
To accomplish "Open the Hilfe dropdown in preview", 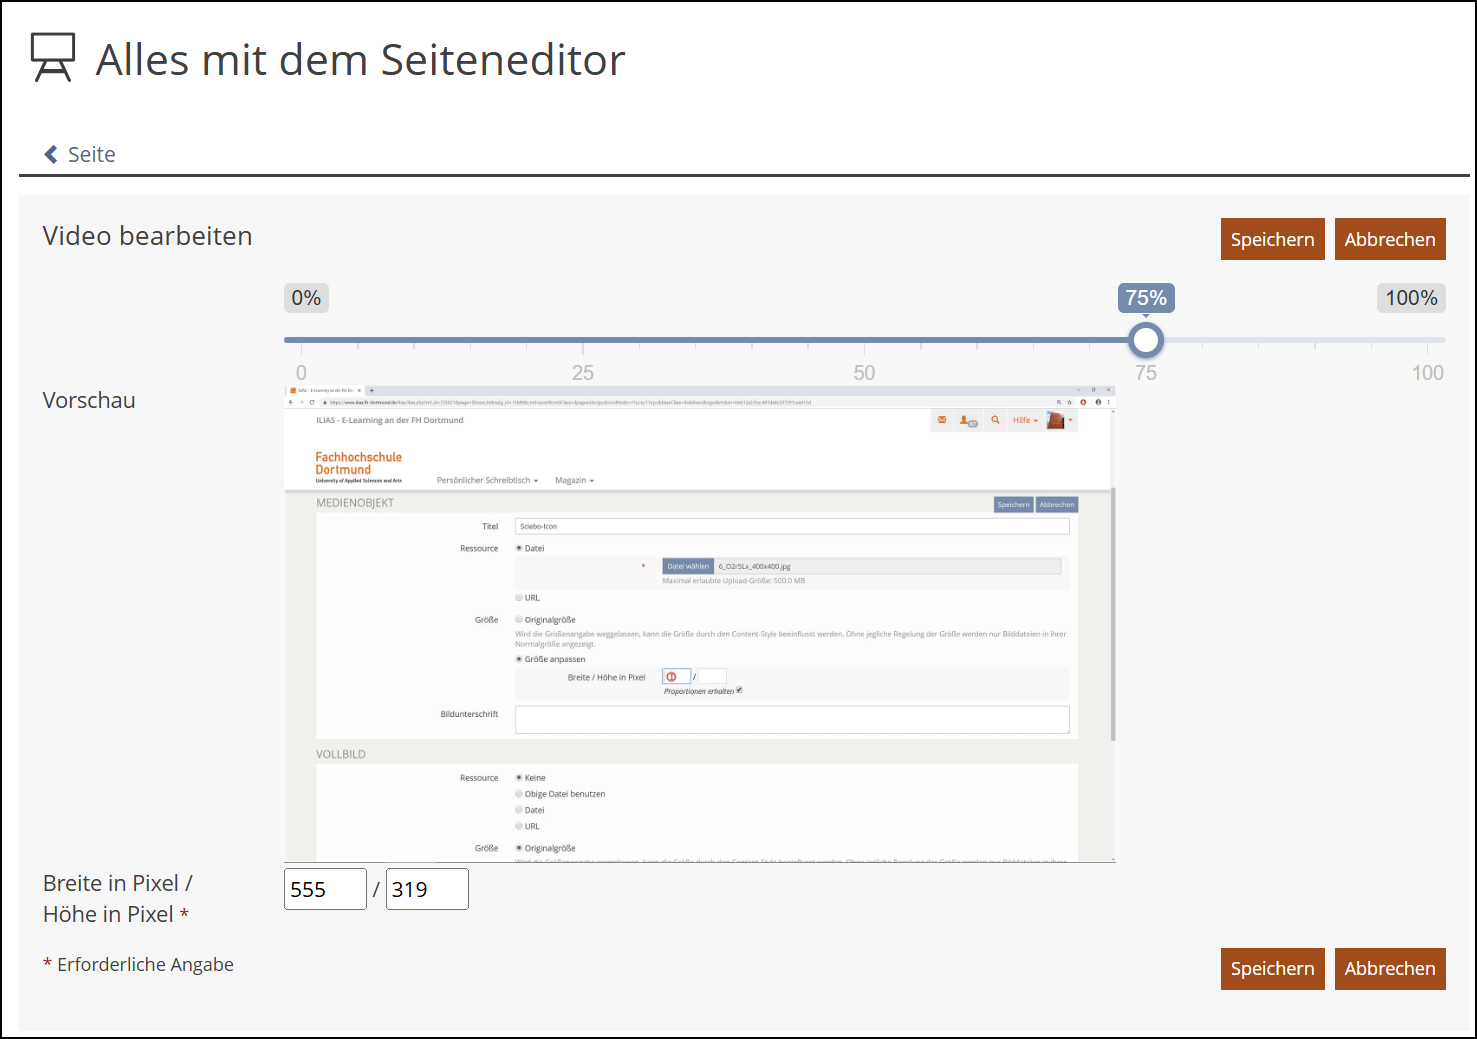I will coord(1024,421).
